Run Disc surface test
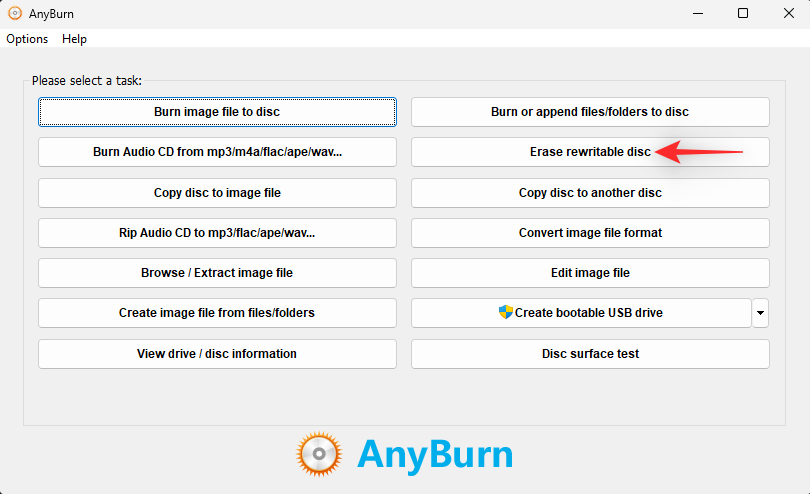 (x=590, y=353)
